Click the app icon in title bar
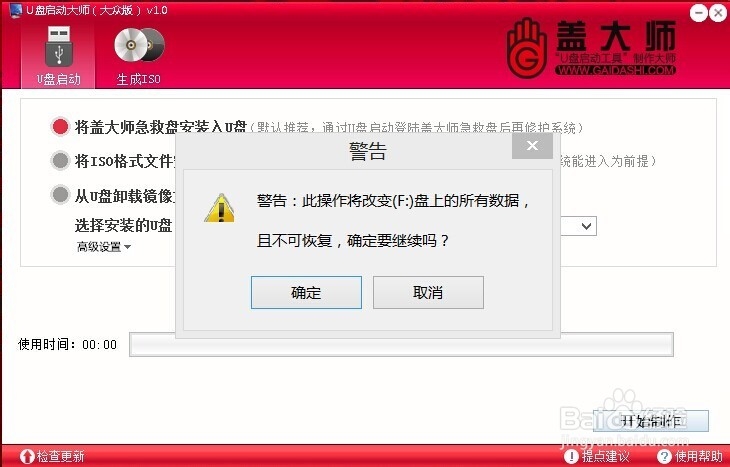The height and width of the screenshot is (467, 730). (15, 10)
